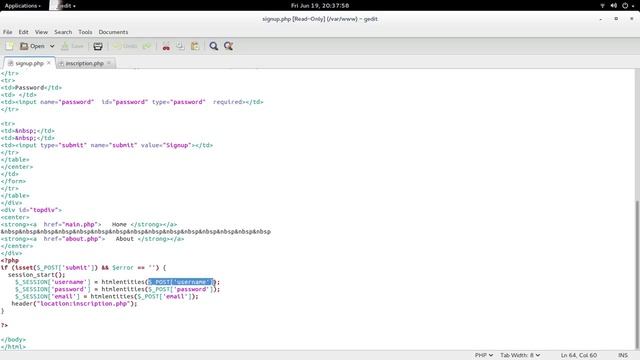Open the Documents menu
The height and width of the screenshot is (360, 640).
tap(113, 32)
